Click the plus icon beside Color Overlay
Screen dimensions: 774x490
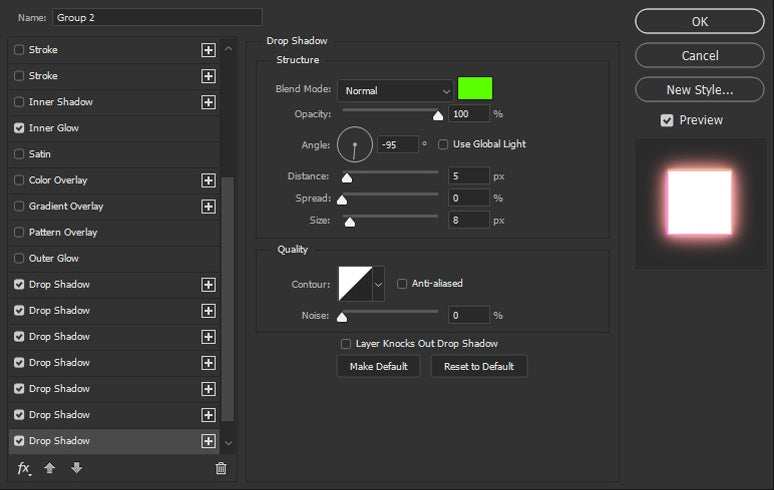(x=208, y=180)
